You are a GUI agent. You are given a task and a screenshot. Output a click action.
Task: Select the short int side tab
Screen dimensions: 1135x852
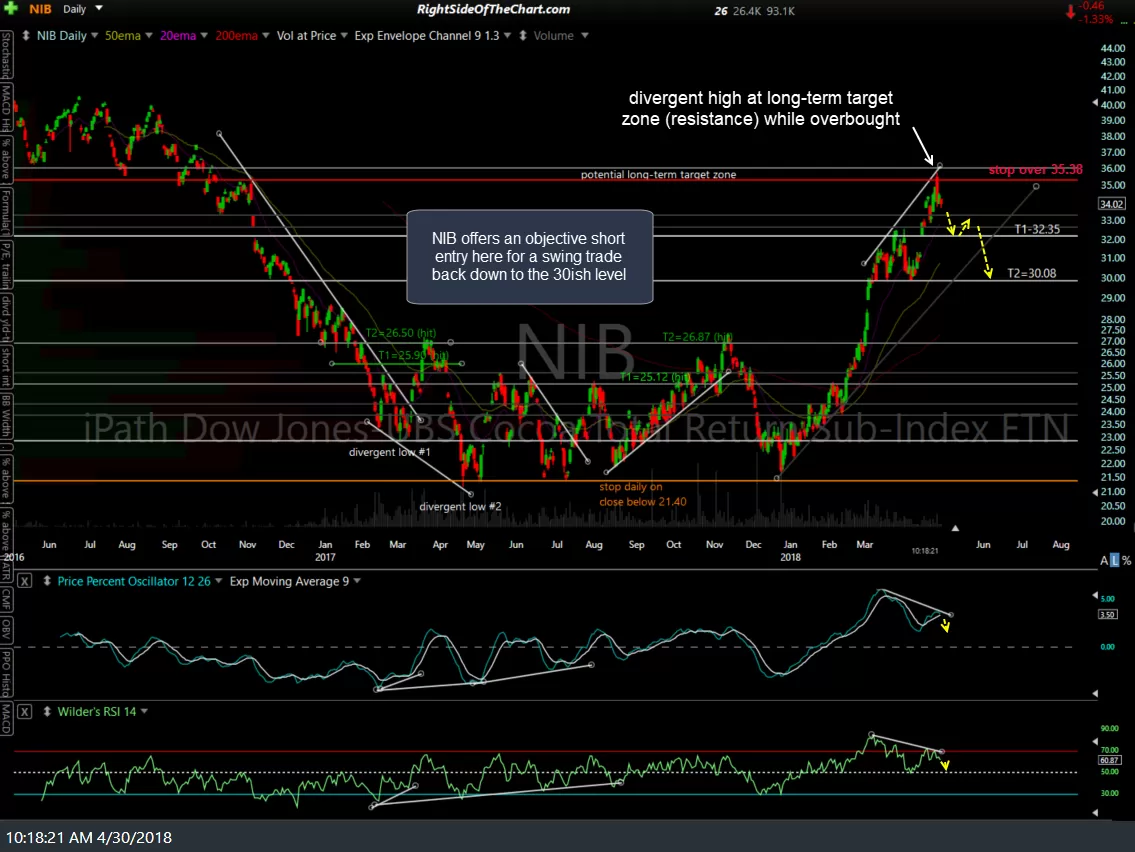pos(6,367)
